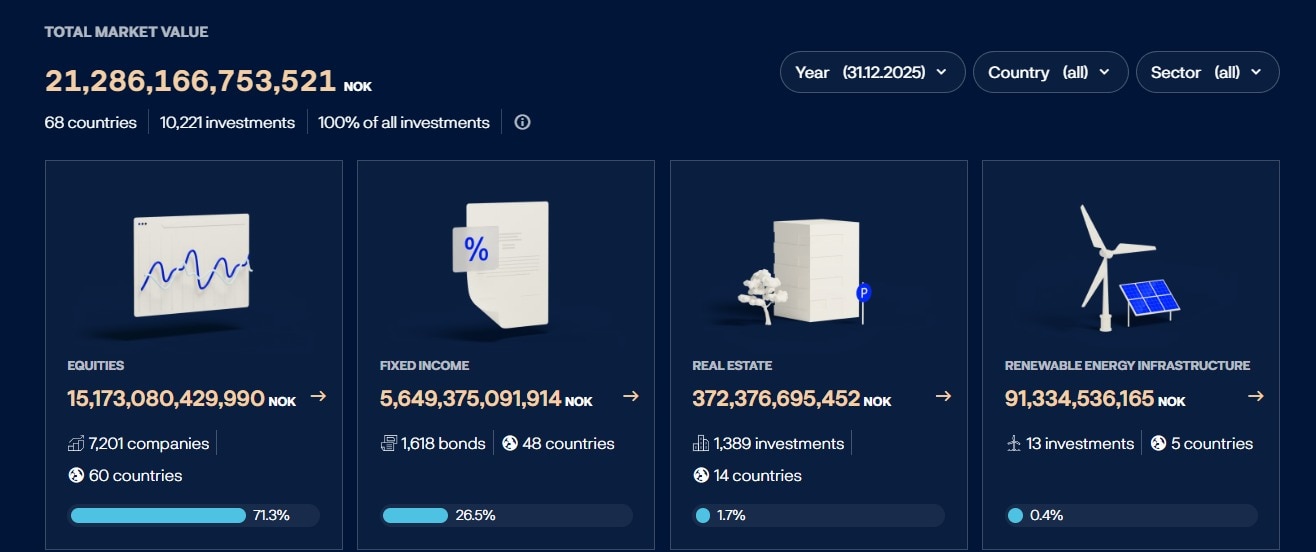
Task: Expand the Country (all) filter
Action: click(x=1050, y=72)
